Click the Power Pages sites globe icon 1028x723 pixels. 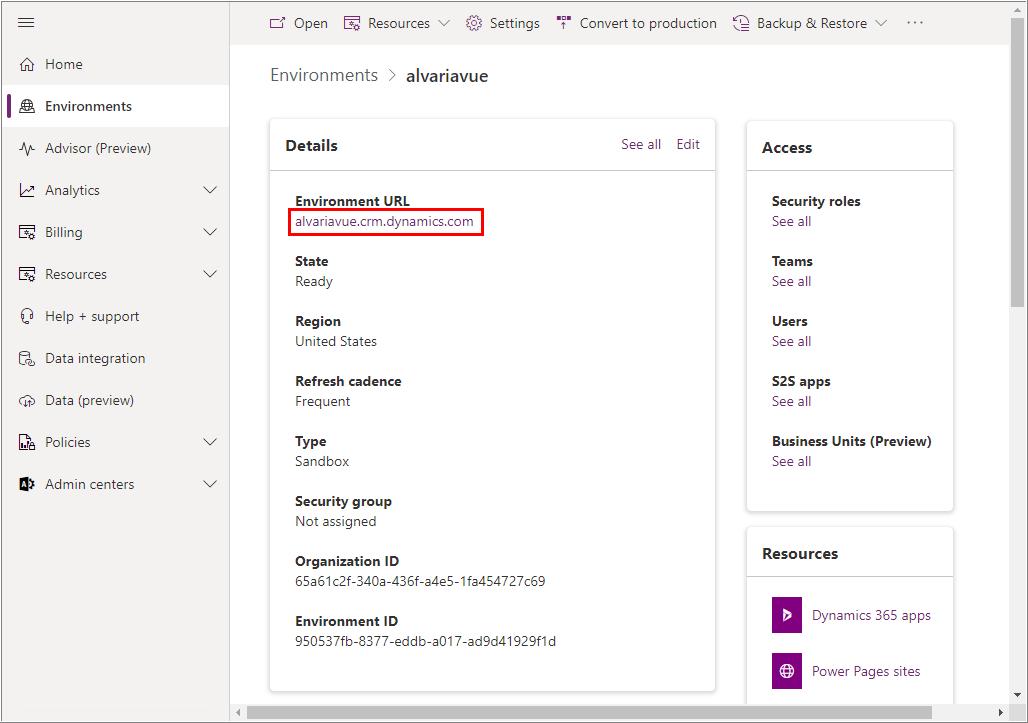786,671
